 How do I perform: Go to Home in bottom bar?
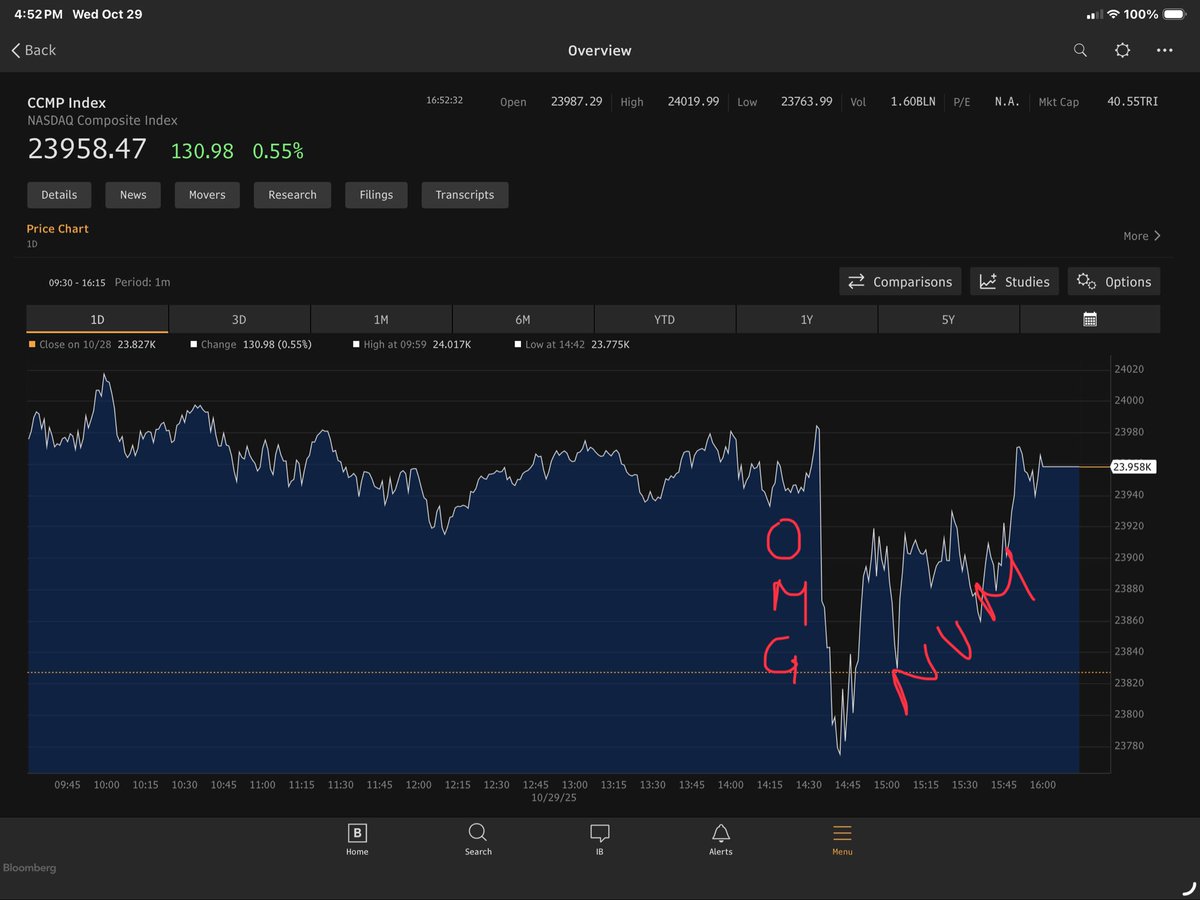point(357,839)
